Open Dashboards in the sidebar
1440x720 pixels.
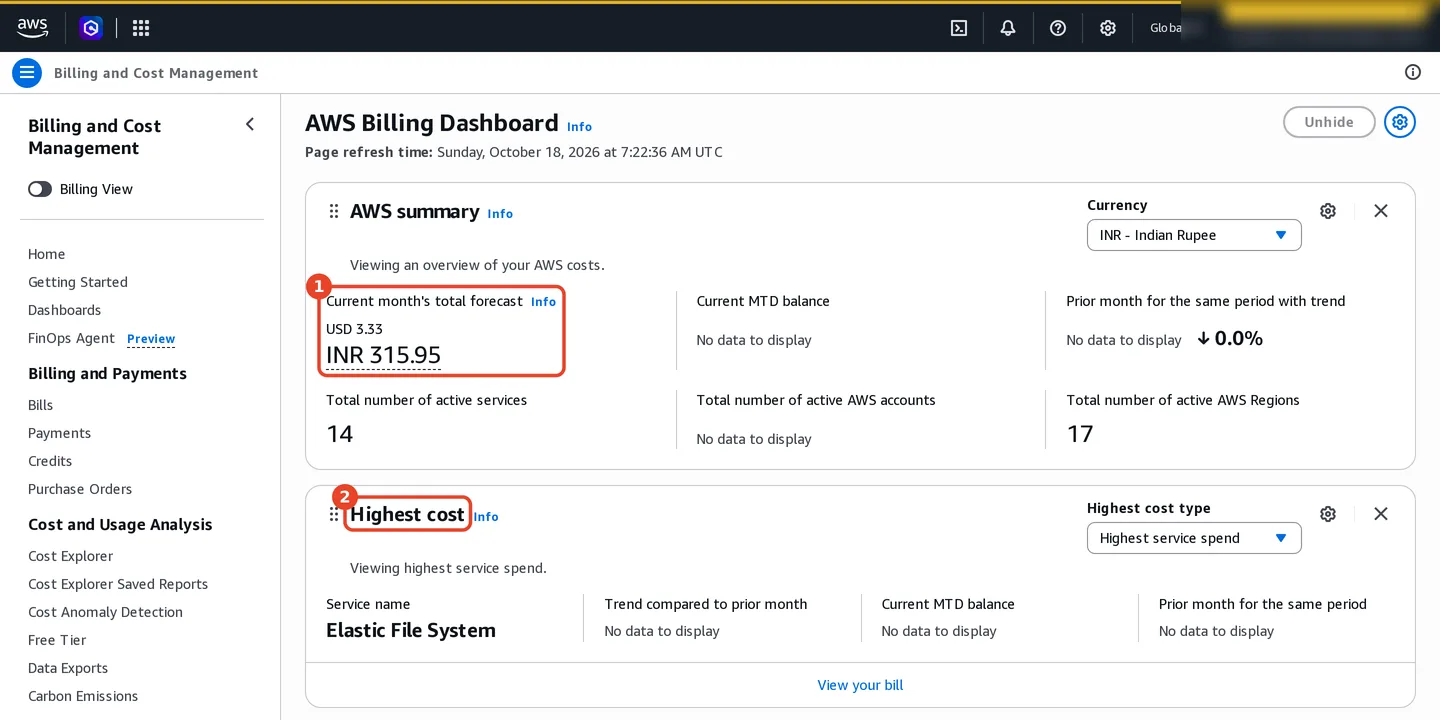pyautogui.click(x=65, y=310)
